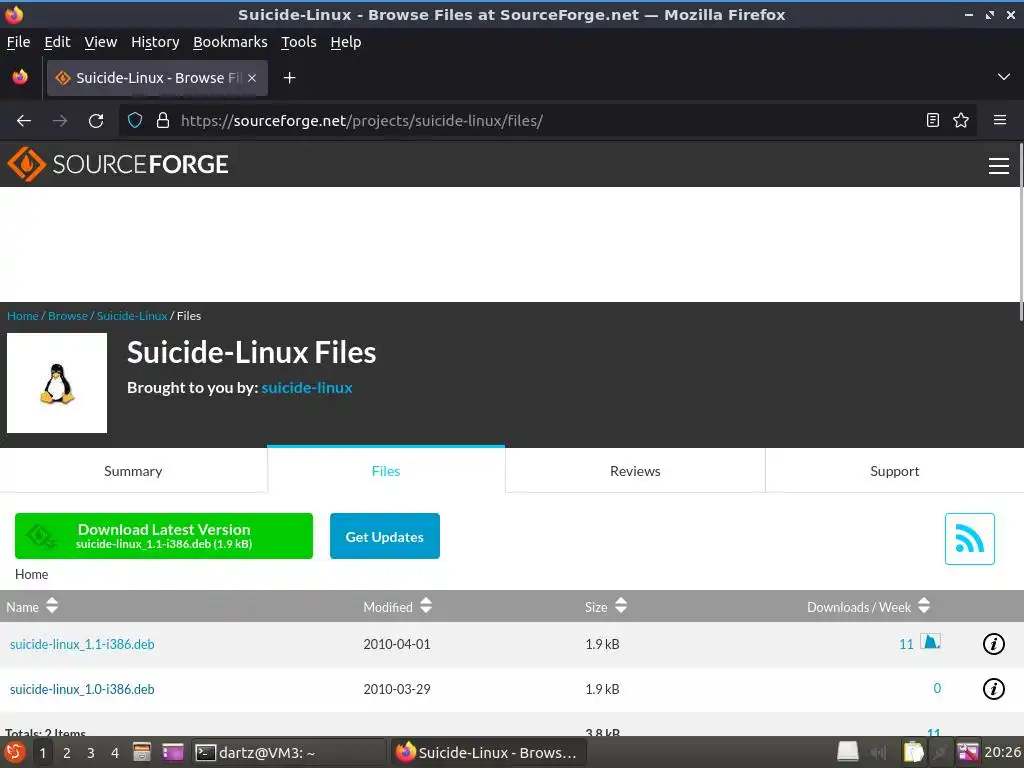Open info for suicide-linux_1.1-i386.deb

(x=993, y=644)
